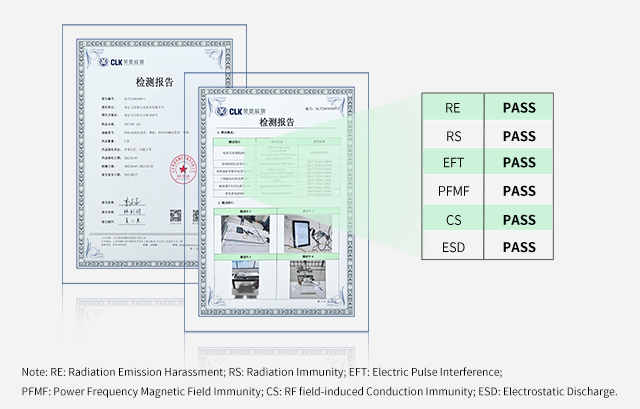640x409 pixels.
Task: Select the ESD label cell
Action: [x=452, y=247]
